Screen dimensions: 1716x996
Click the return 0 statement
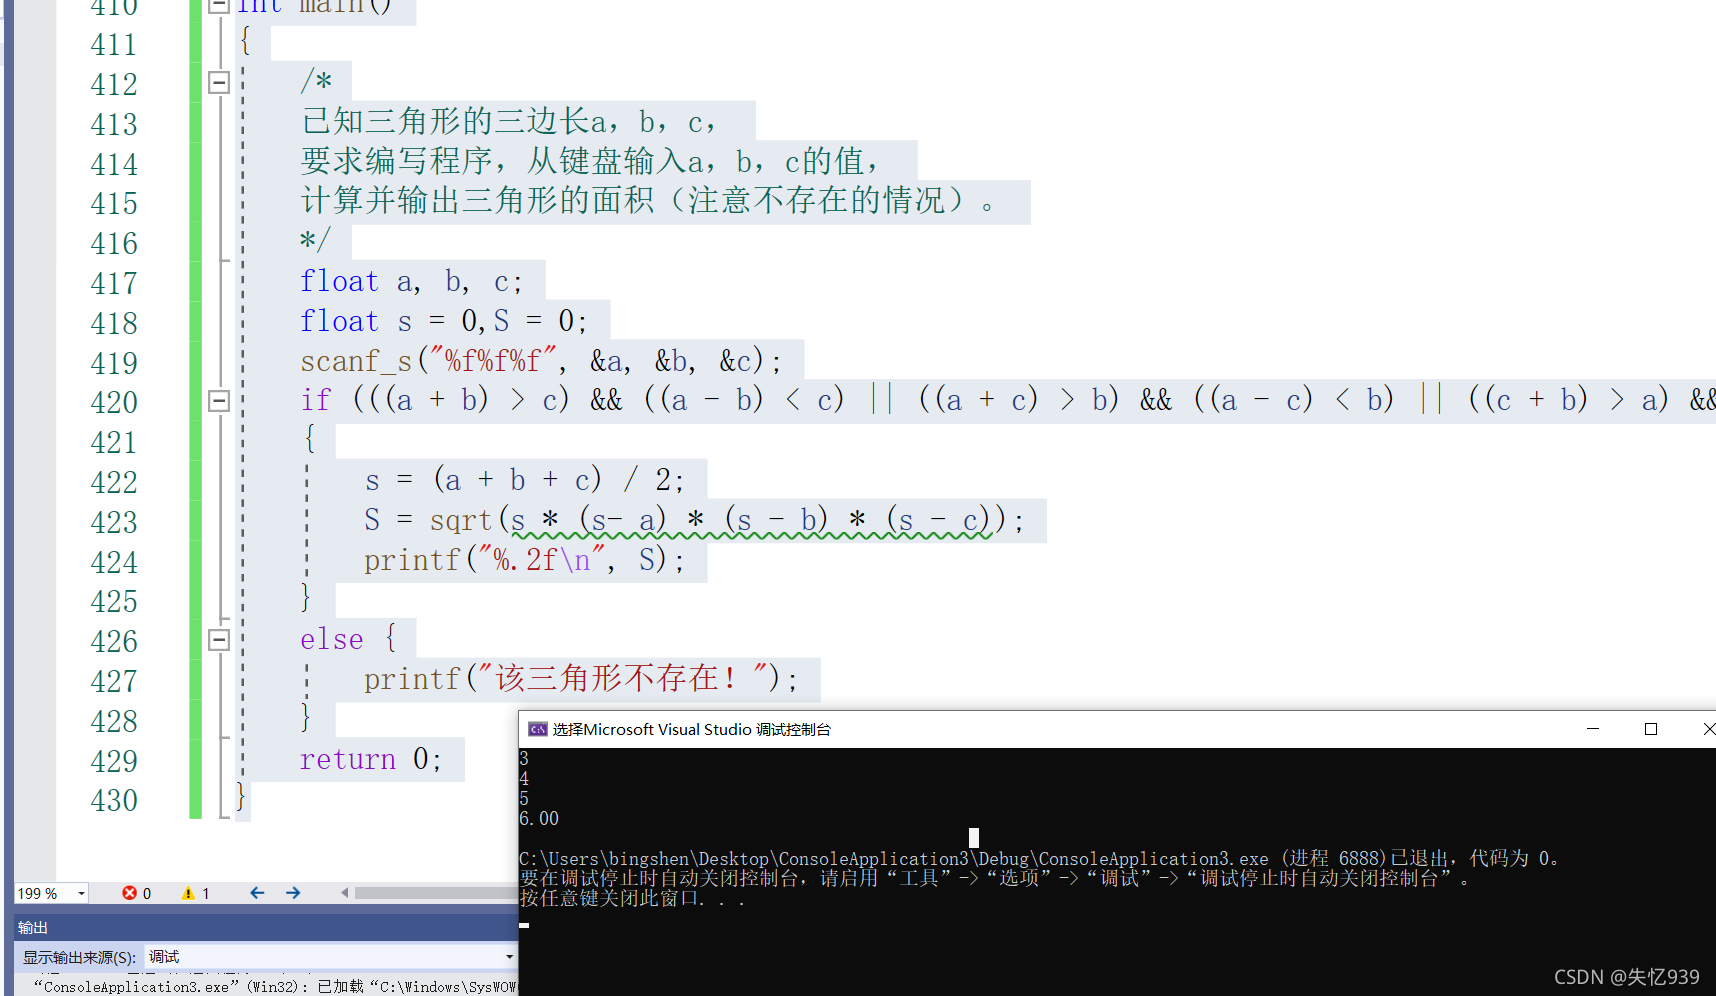(x=370, y=759)
